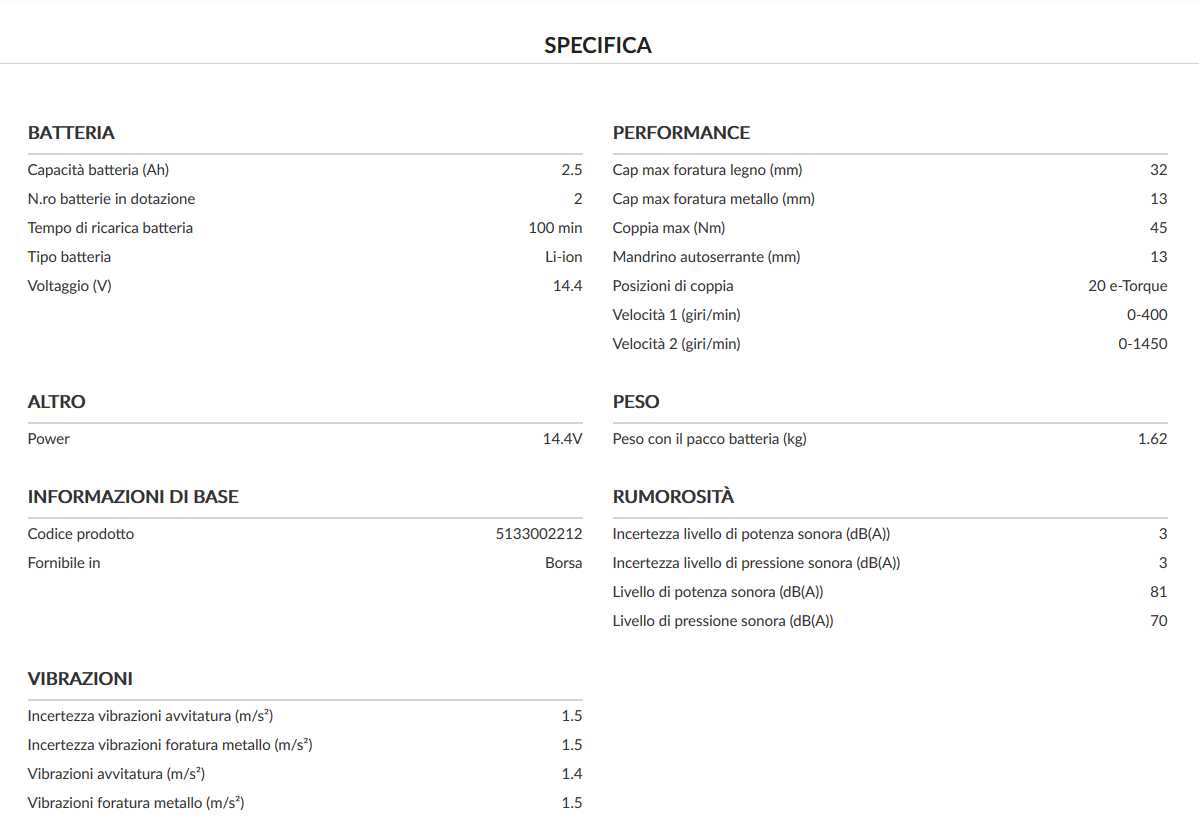
Task: Click the RUMOROSITÀ section heading
Action: pos(673,497)
